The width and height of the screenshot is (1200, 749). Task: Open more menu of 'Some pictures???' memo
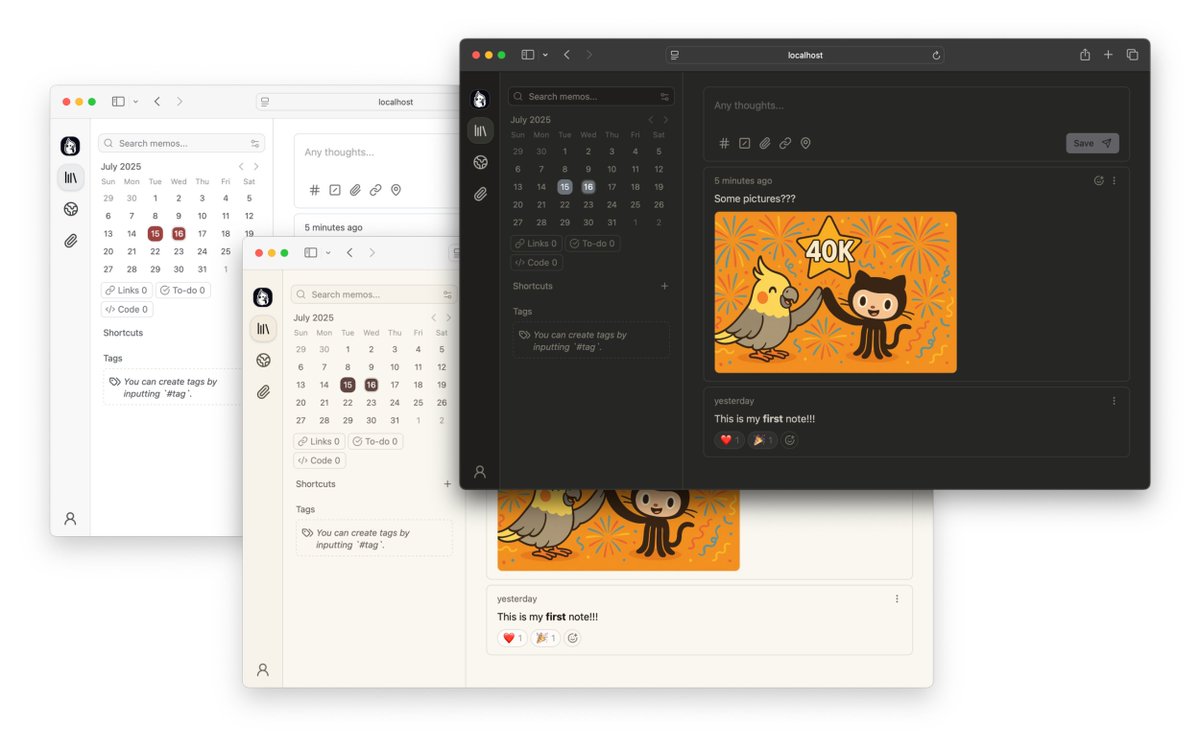pos(1114,181)
